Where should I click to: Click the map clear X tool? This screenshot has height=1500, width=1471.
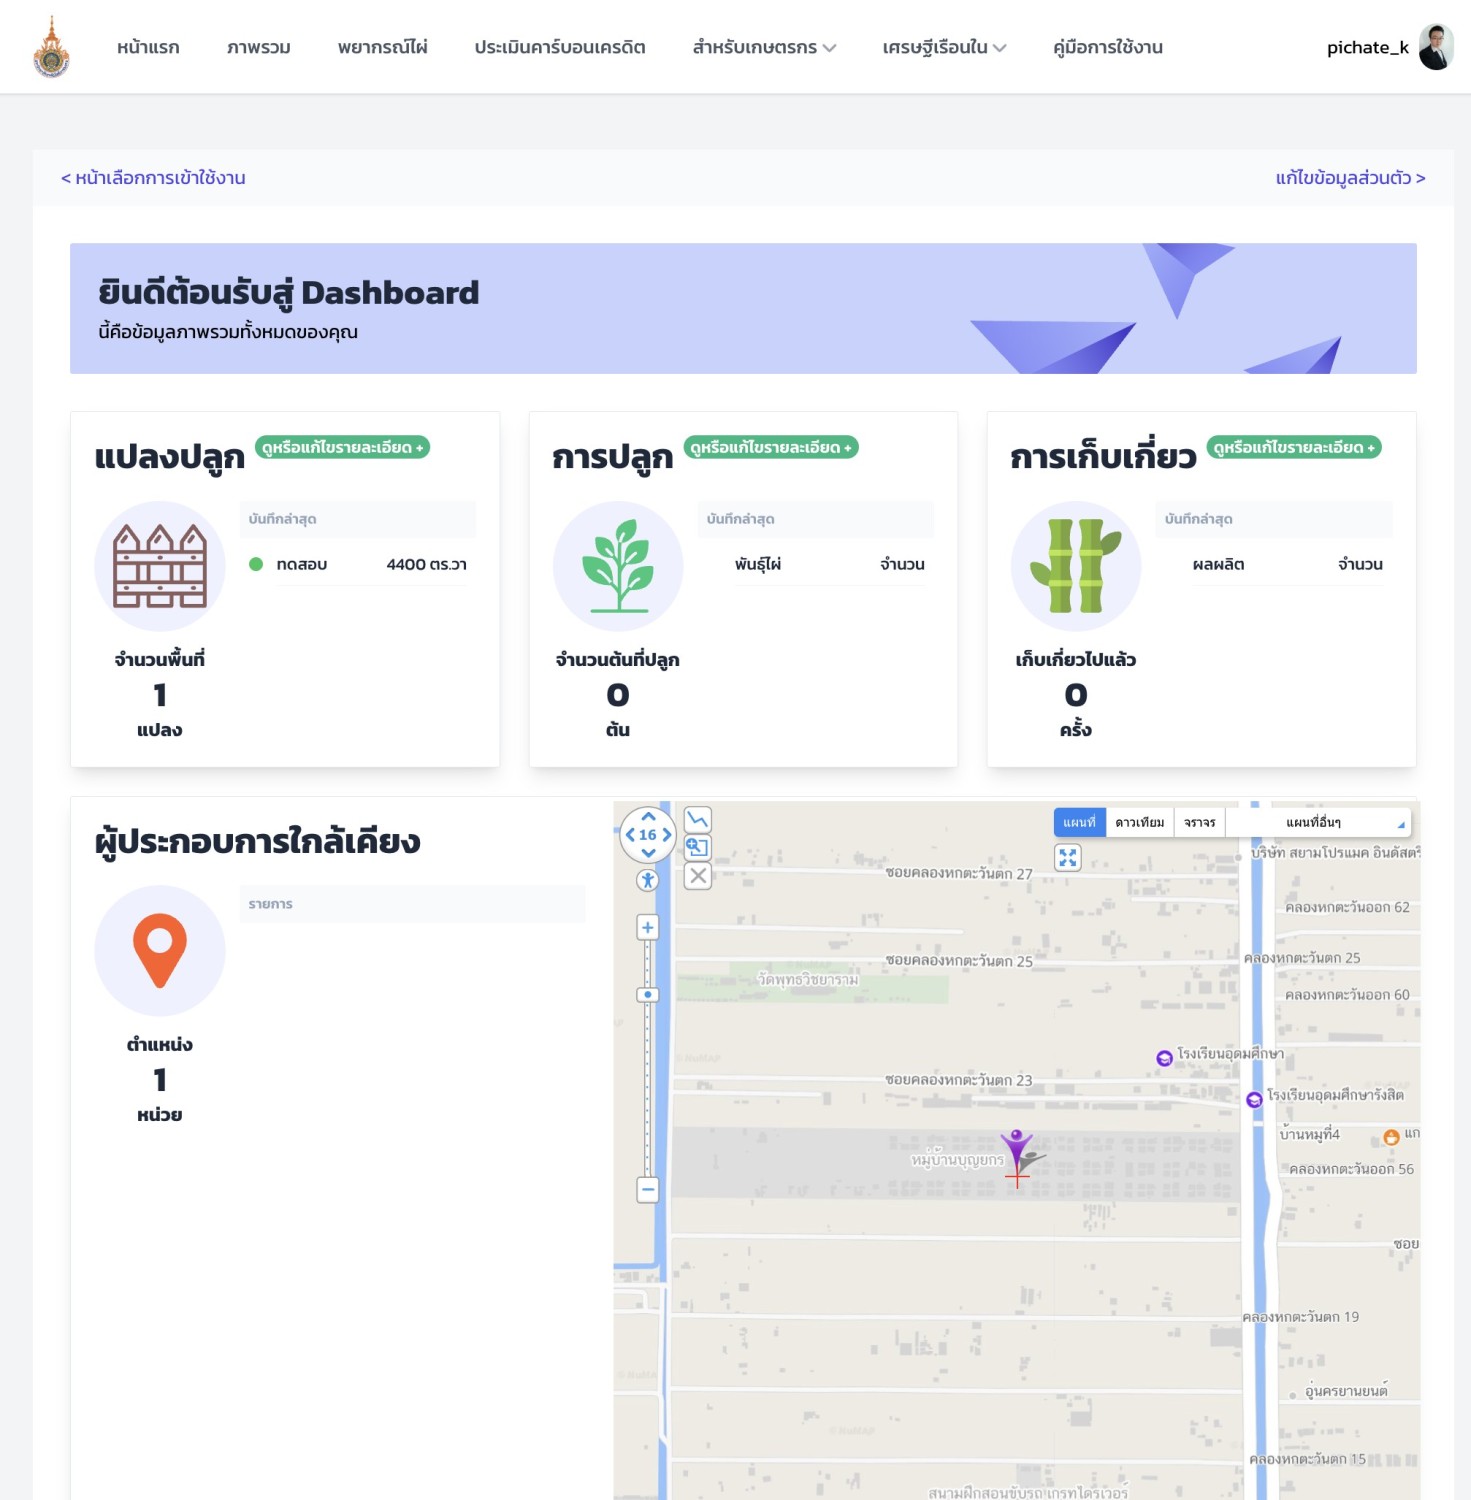point(698,876)
